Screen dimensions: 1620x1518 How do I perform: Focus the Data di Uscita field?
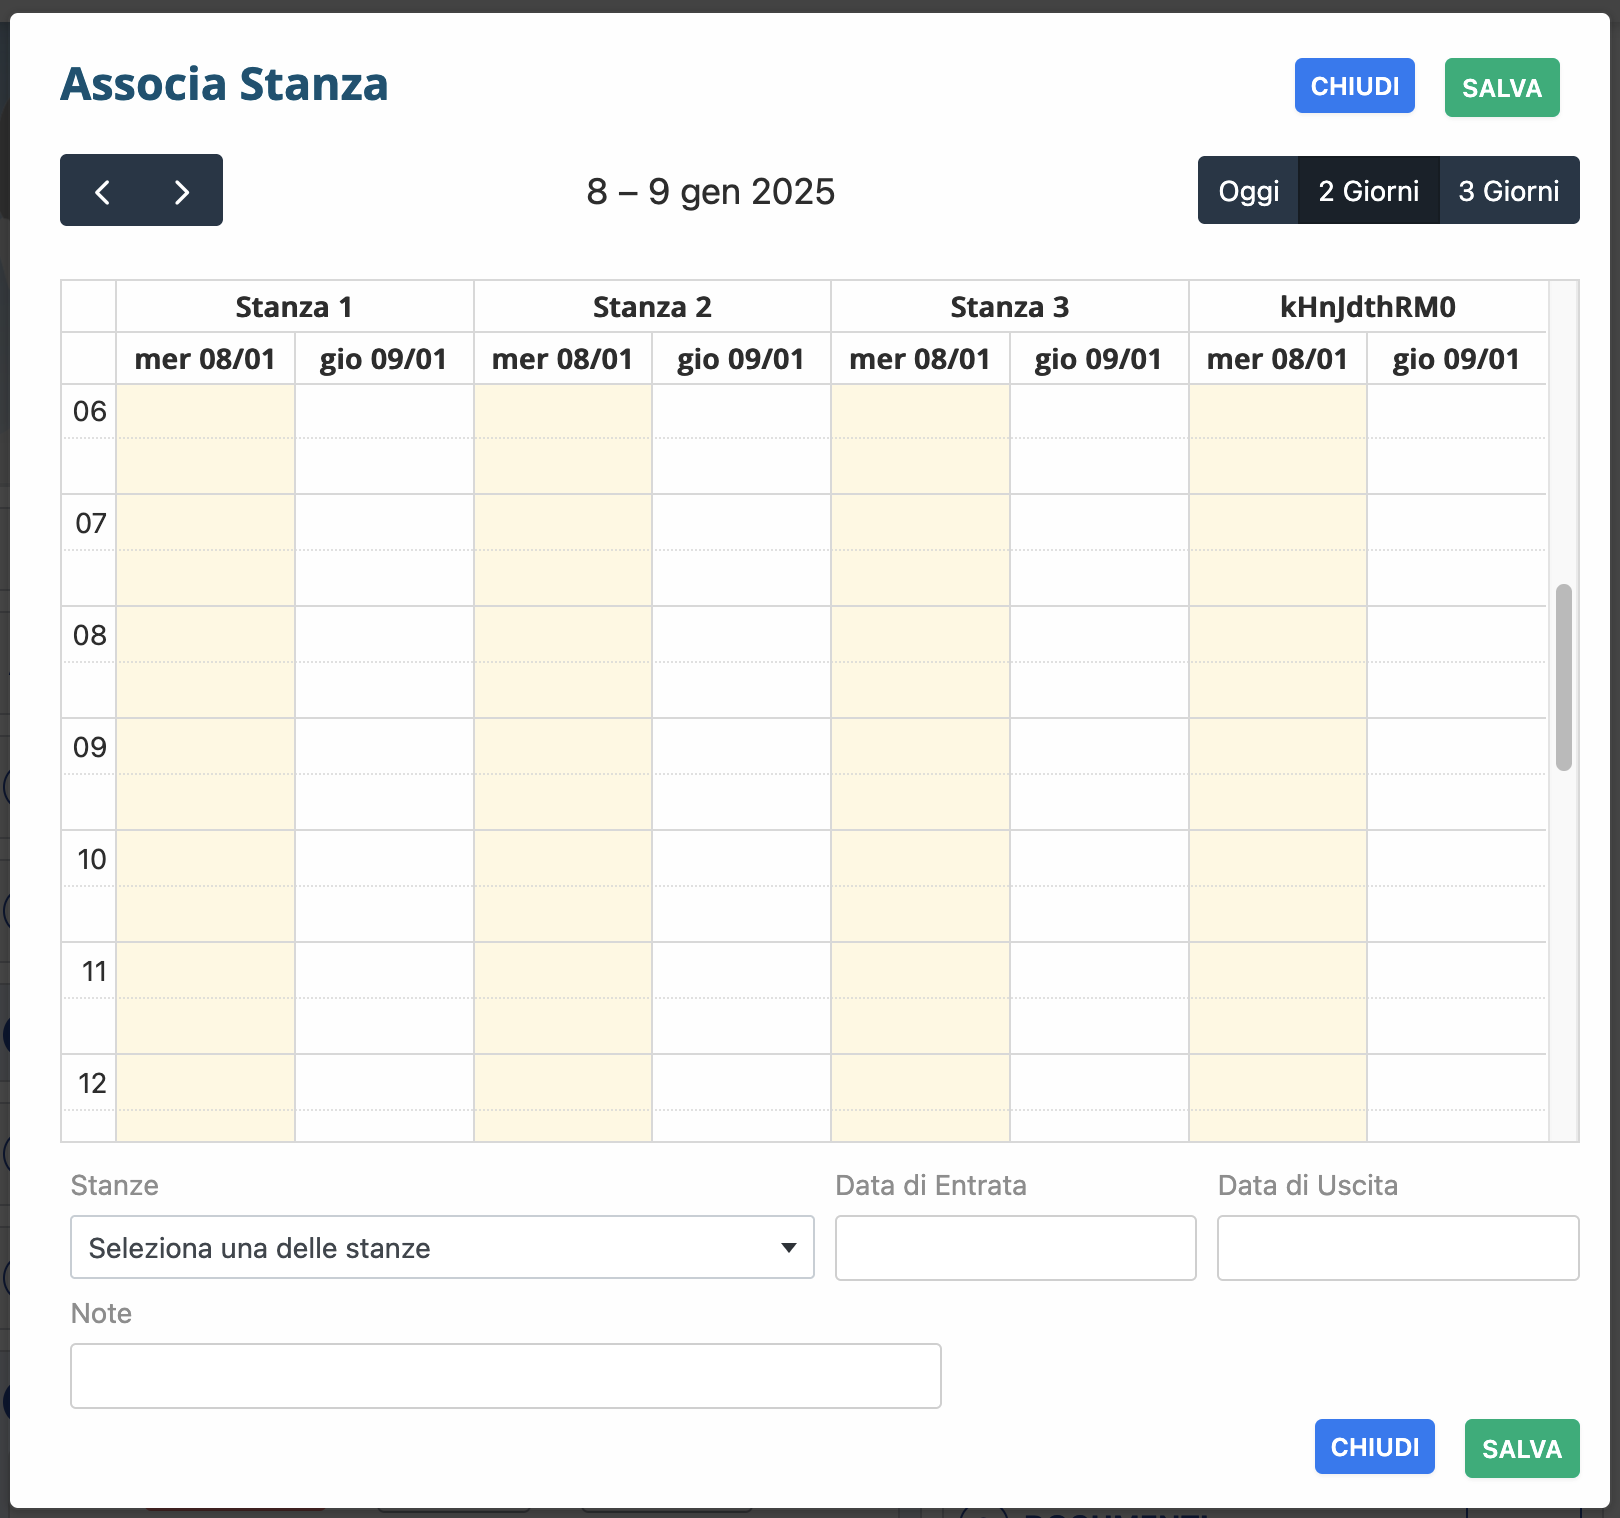click(x=1397, y=1248)
